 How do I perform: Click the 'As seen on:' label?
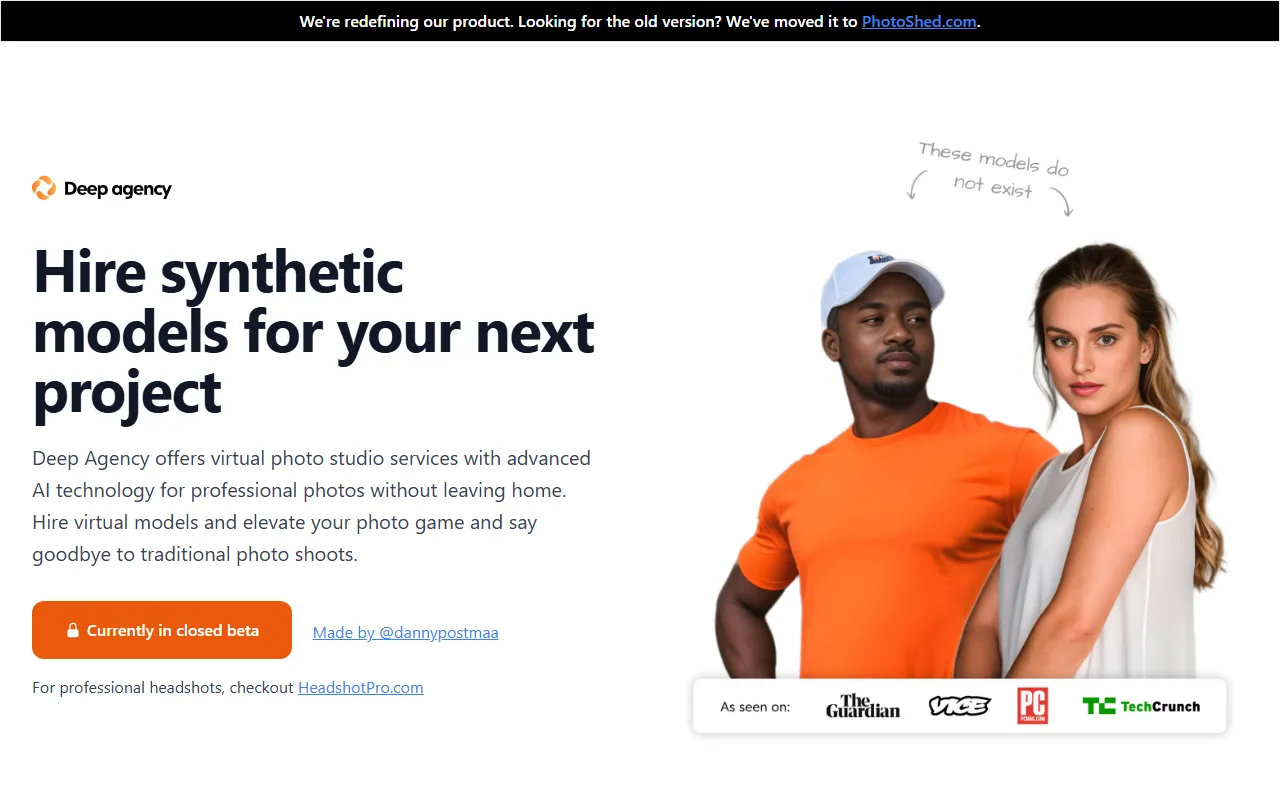pyautogui.click(x=755, y=707)
